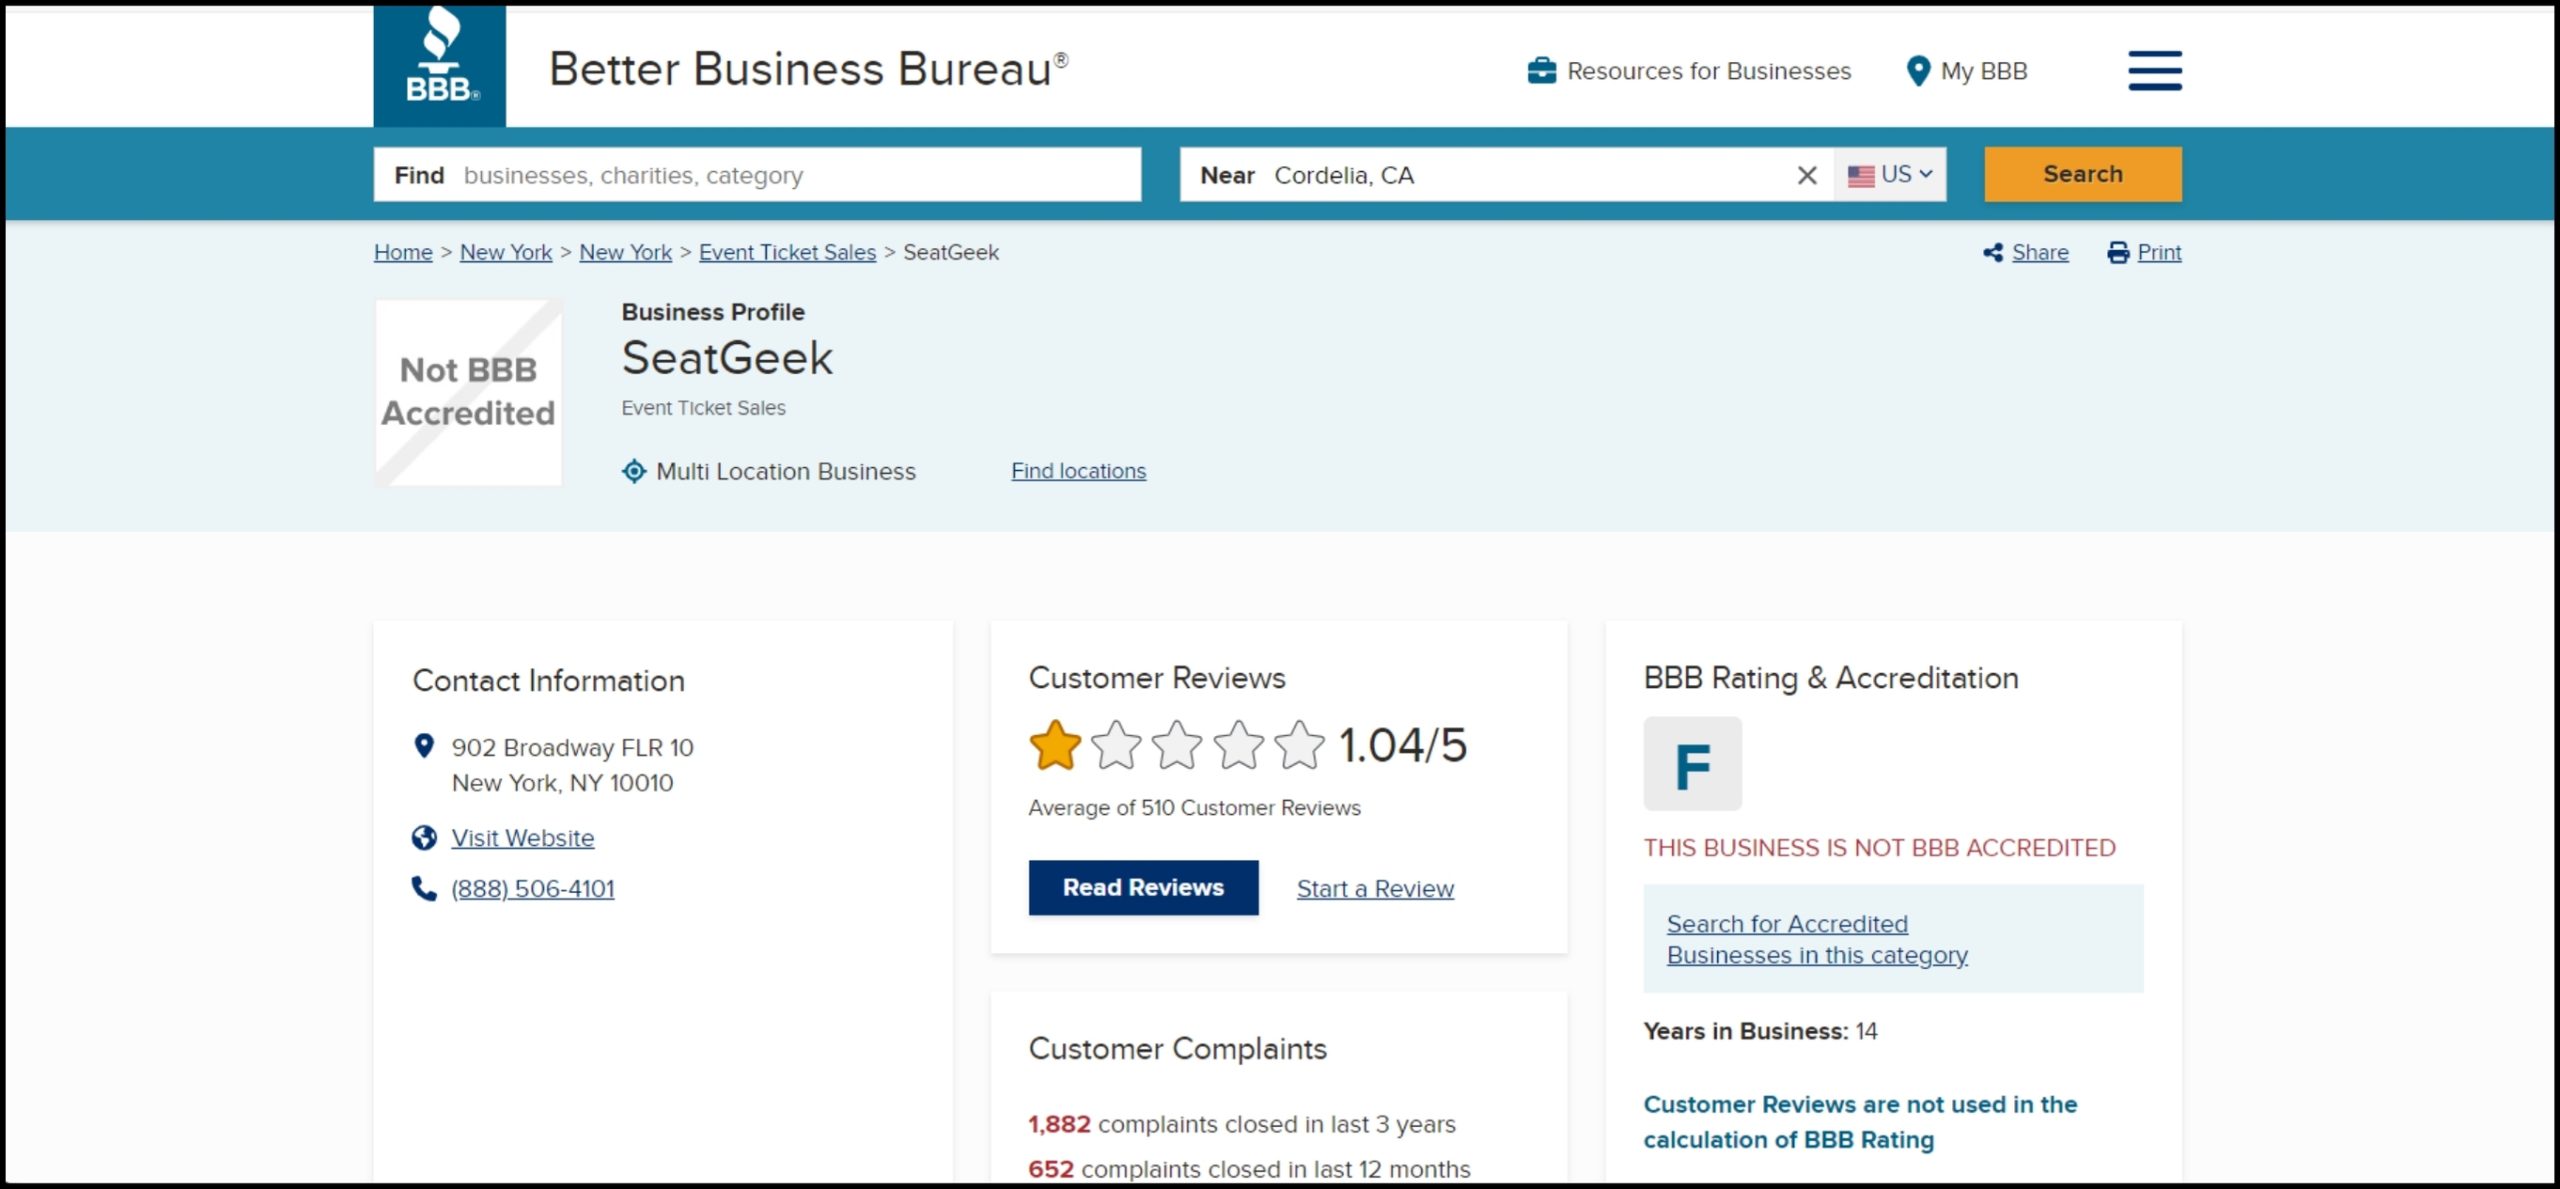Navigate to the Home breadcrumb

point(403,253)
